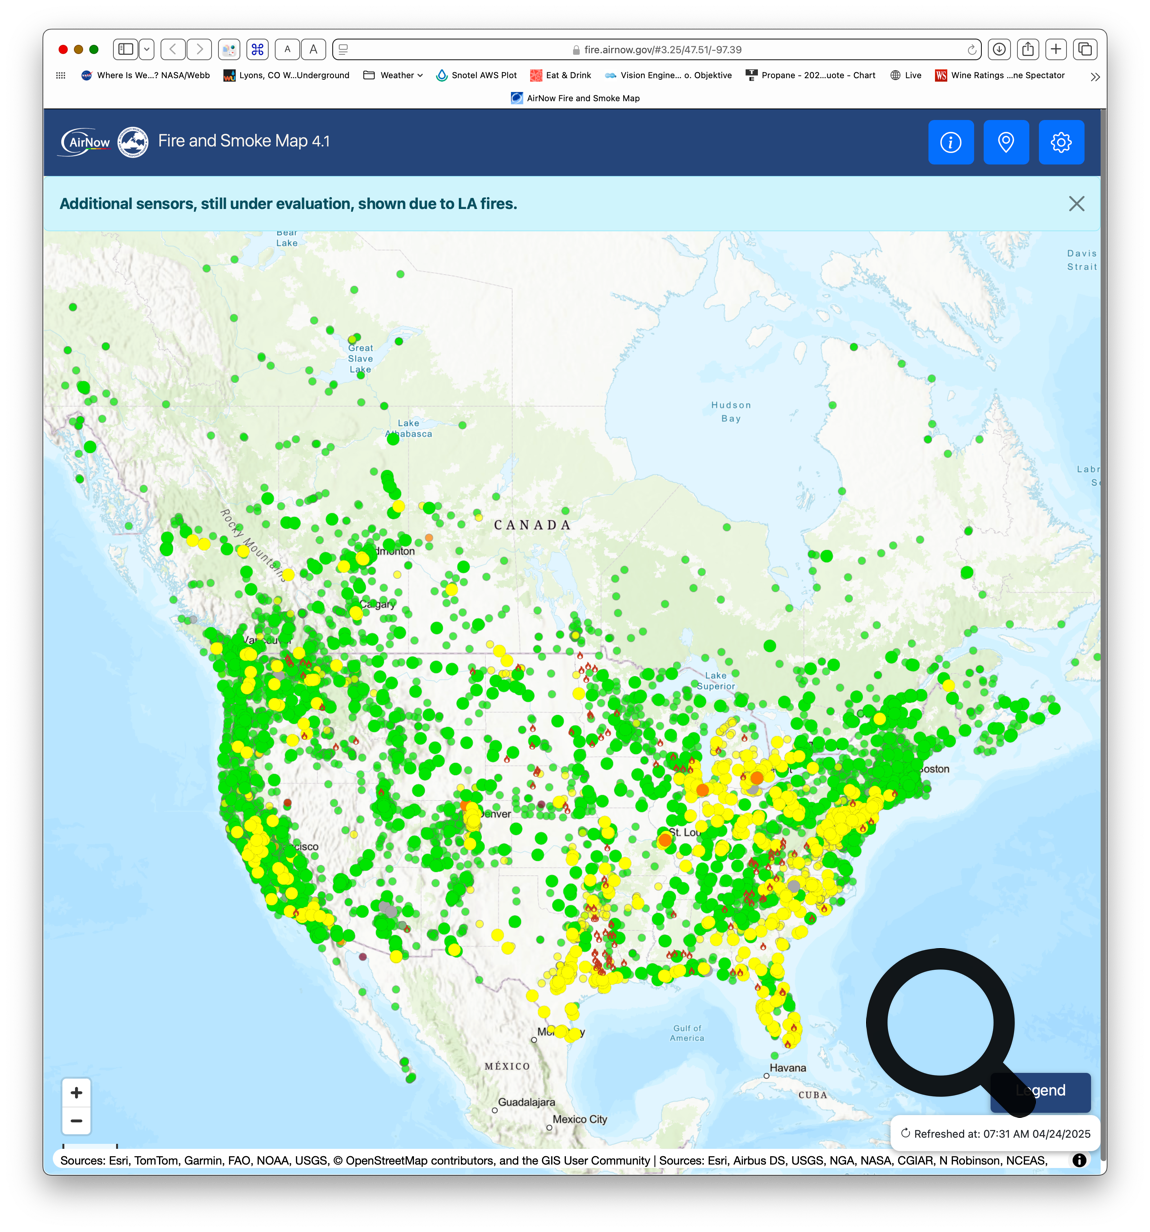1150x1232 pixels.
Task: Go forward to the next page
Action: click(x=199, y=49)
